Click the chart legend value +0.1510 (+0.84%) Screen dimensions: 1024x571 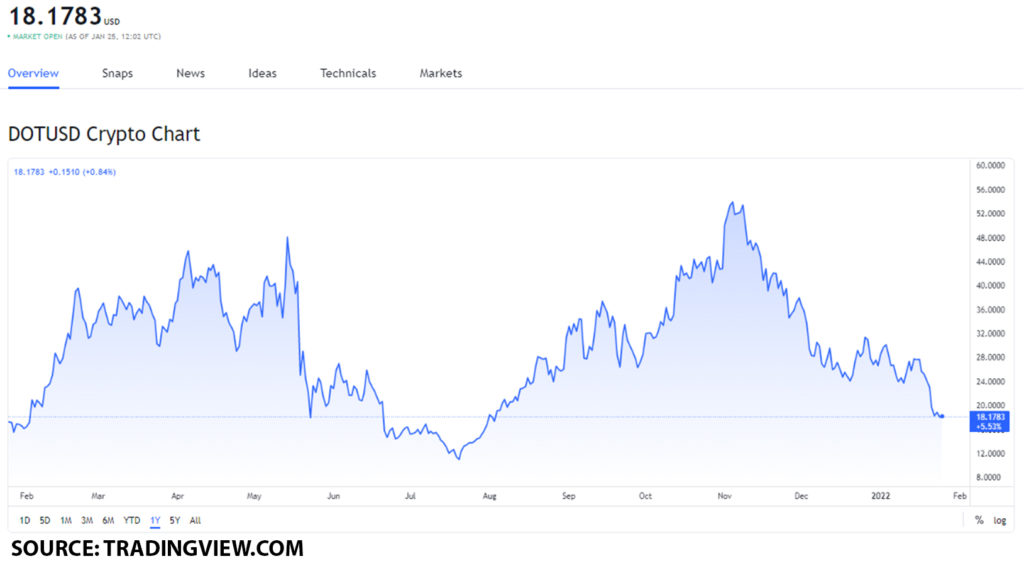tap(82, 172)
